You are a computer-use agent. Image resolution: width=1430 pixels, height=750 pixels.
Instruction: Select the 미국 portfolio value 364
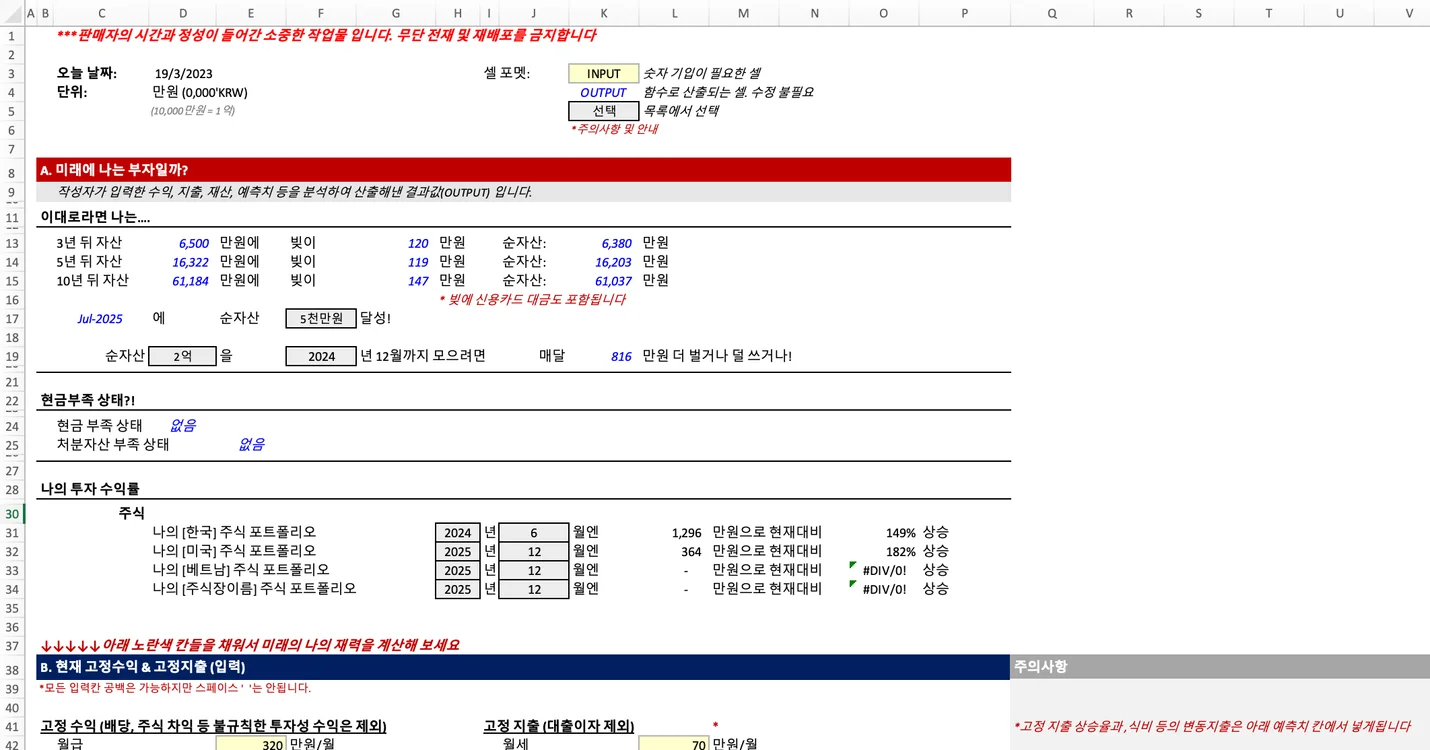(692, 552)
